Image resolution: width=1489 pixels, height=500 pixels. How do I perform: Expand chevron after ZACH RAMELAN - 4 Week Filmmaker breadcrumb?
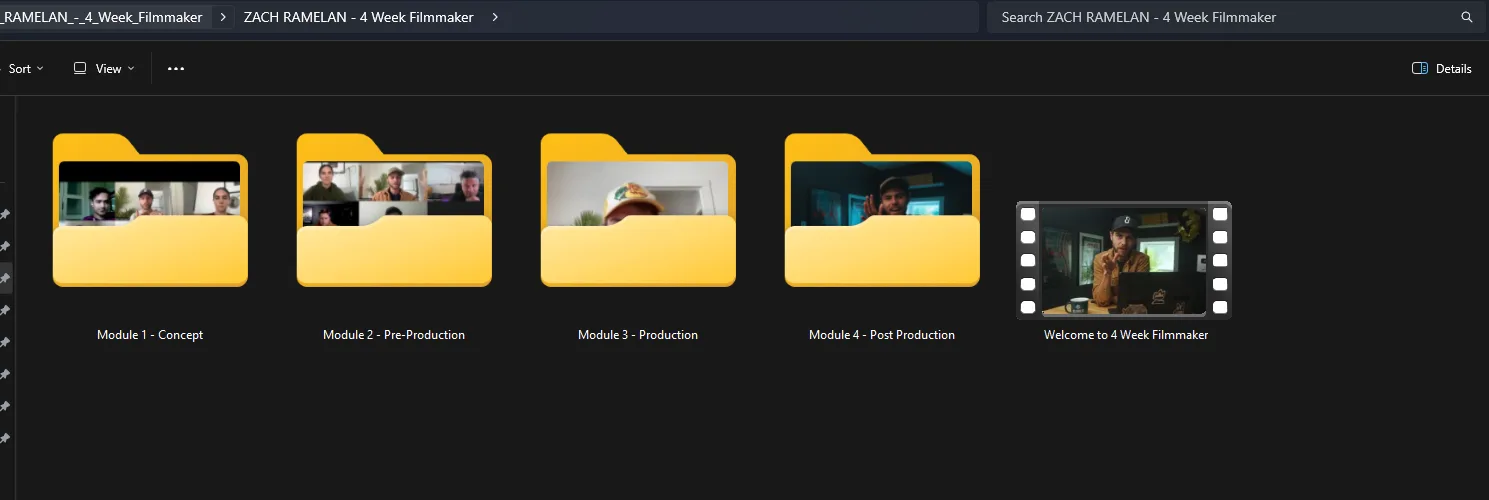coord(495,17)
